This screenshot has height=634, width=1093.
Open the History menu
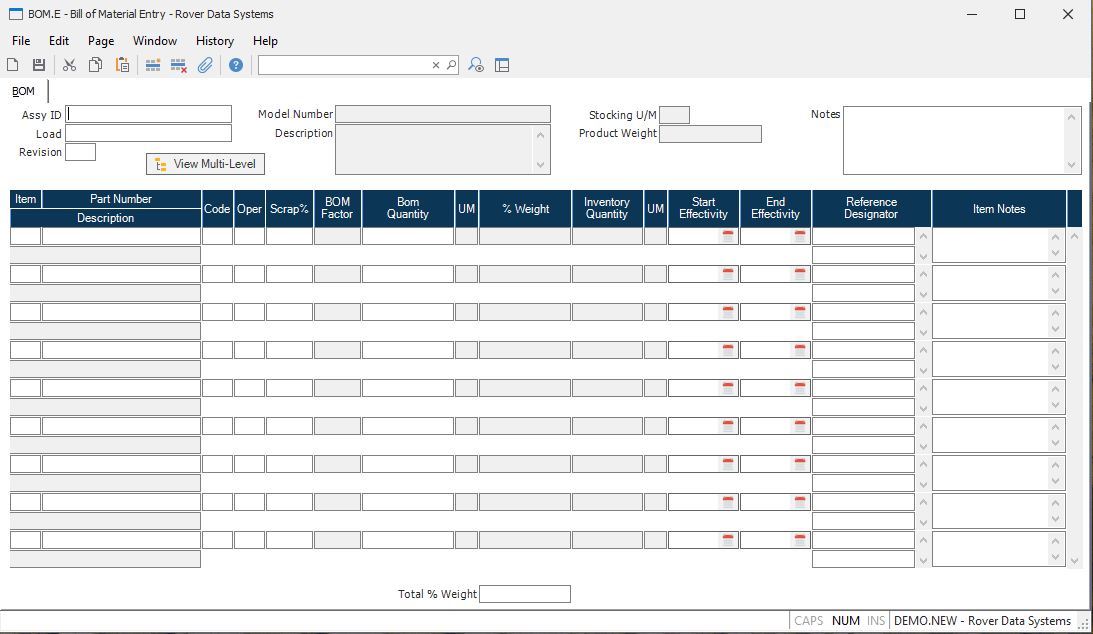click(x=215, y=41)
